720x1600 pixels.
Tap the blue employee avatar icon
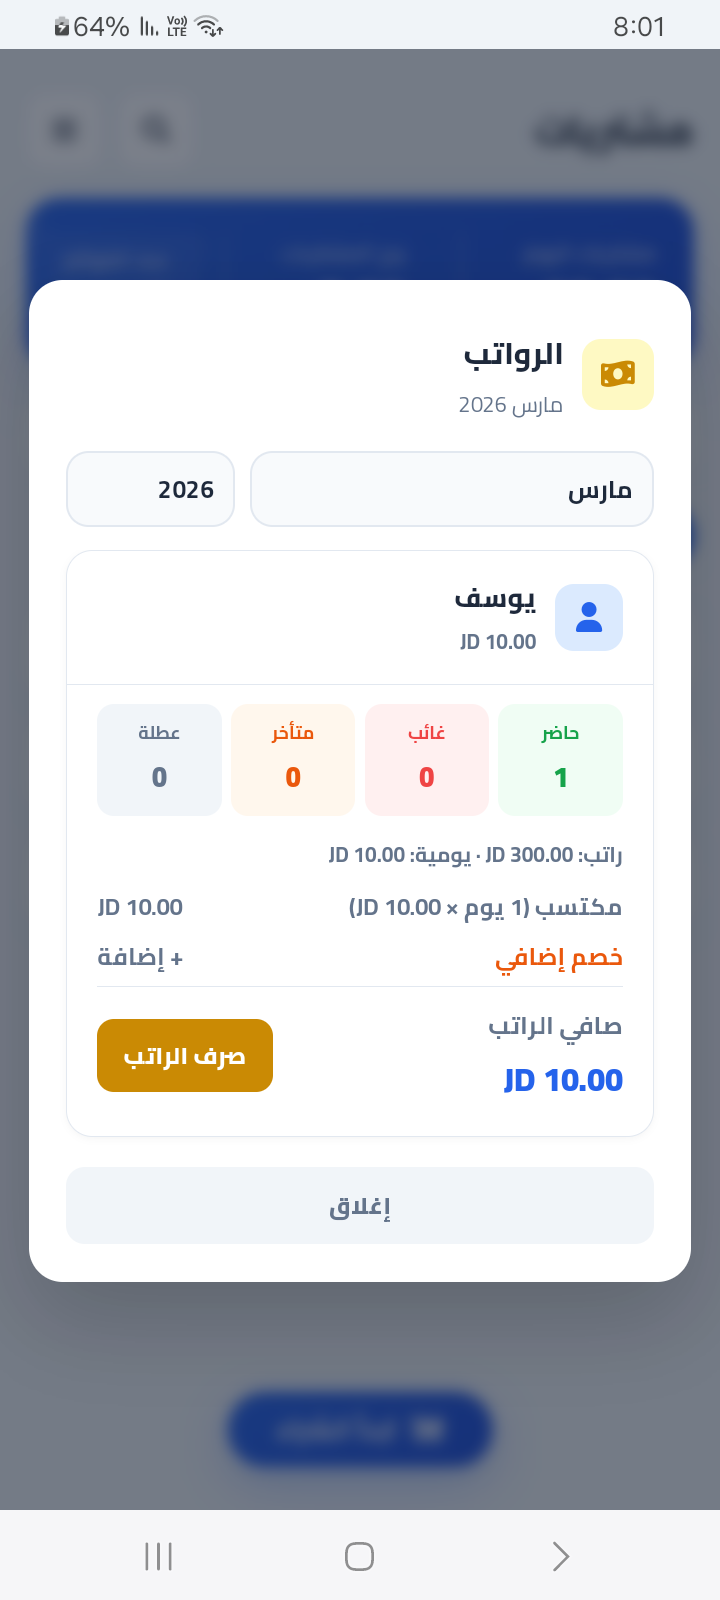tap(589, 617)
